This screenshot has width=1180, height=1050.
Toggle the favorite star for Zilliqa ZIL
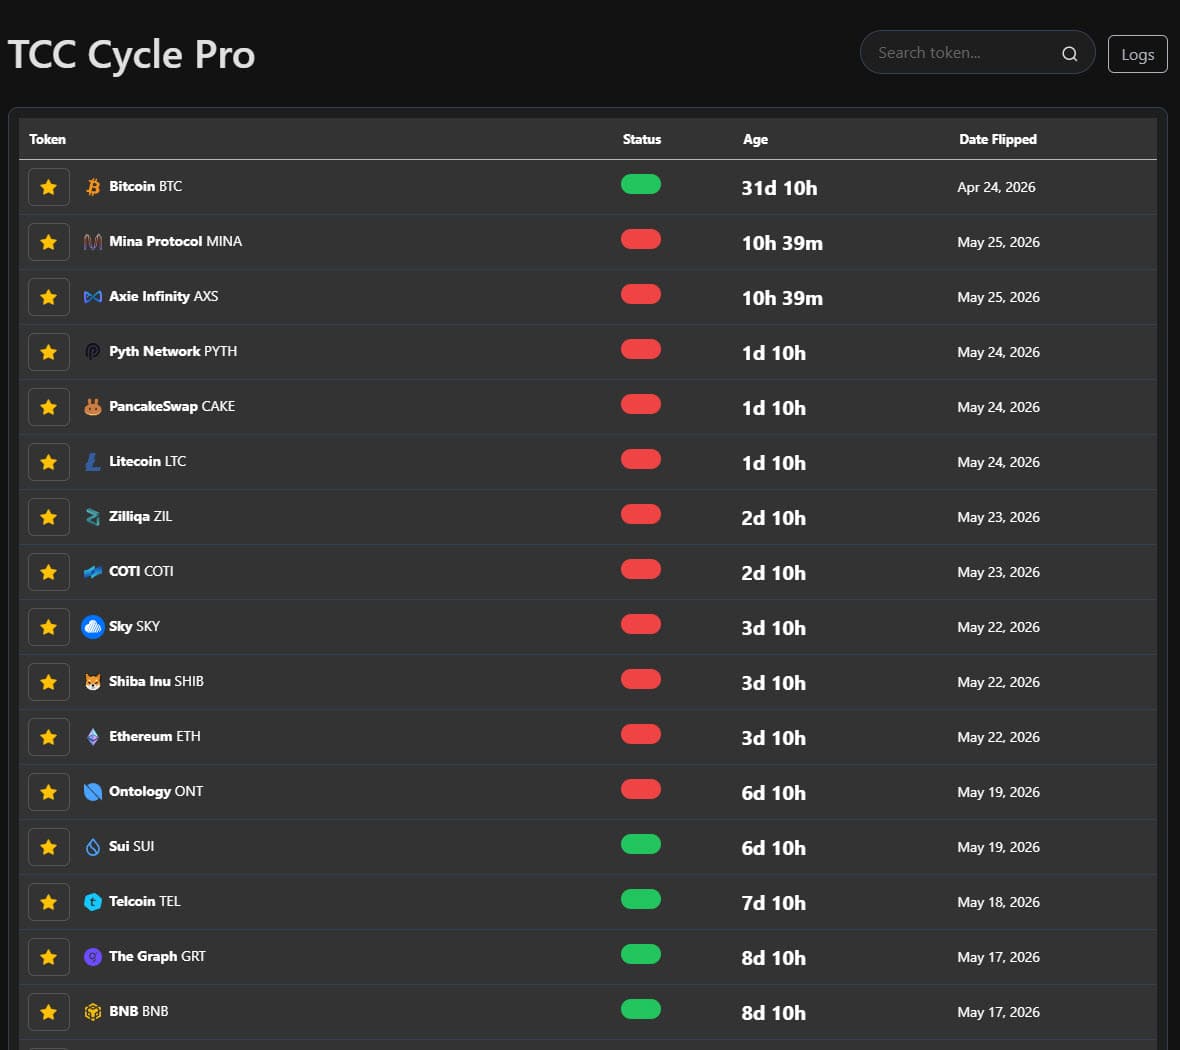pos(49,517)
